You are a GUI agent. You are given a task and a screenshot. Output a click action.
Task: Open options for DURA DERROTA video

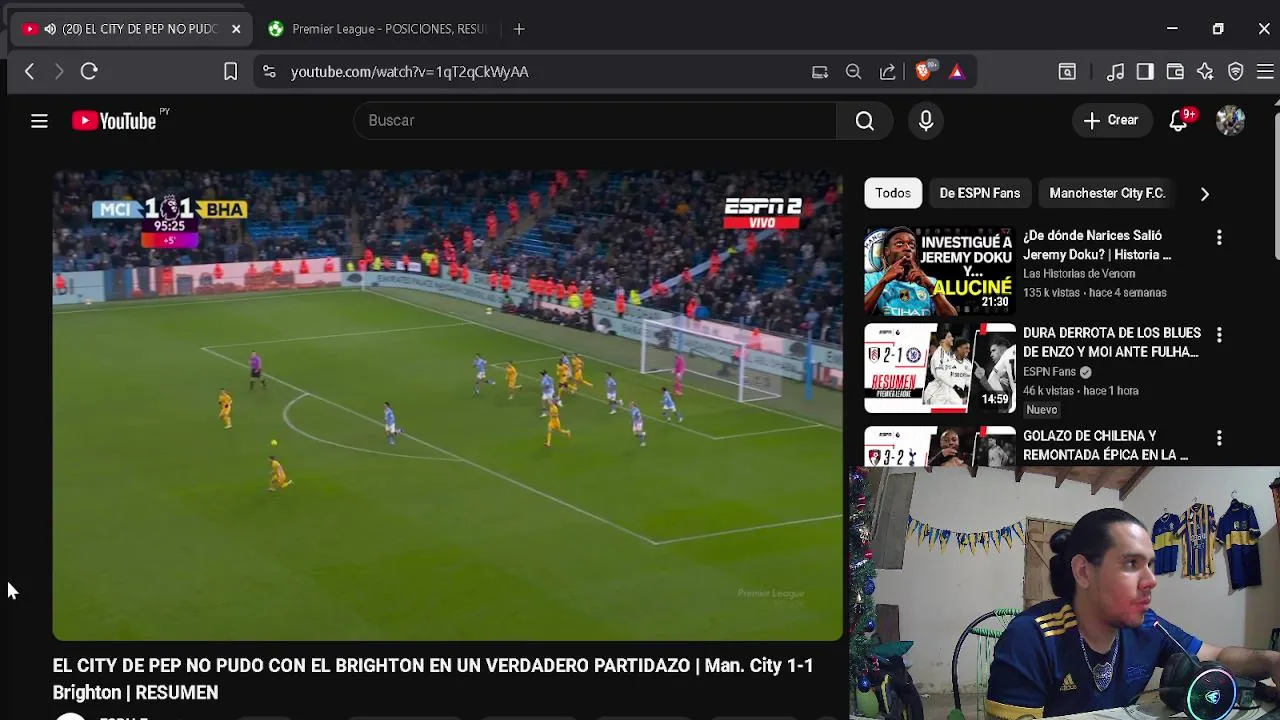click(x=1219, y=335)
